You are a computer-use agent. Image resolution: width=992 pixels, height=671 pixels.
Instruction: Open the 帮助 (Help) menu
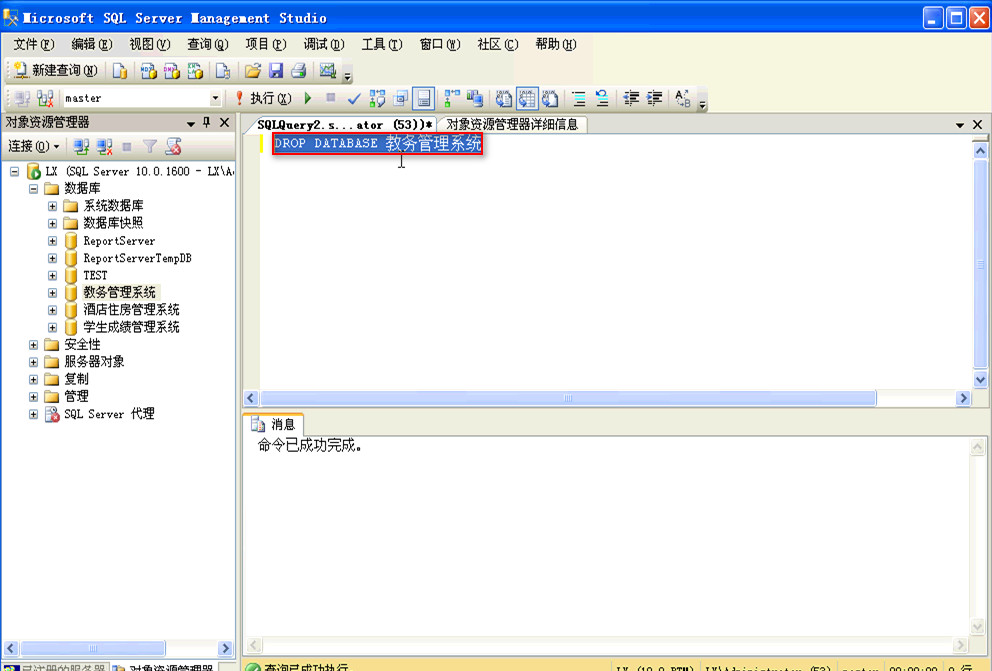(555, 44)
